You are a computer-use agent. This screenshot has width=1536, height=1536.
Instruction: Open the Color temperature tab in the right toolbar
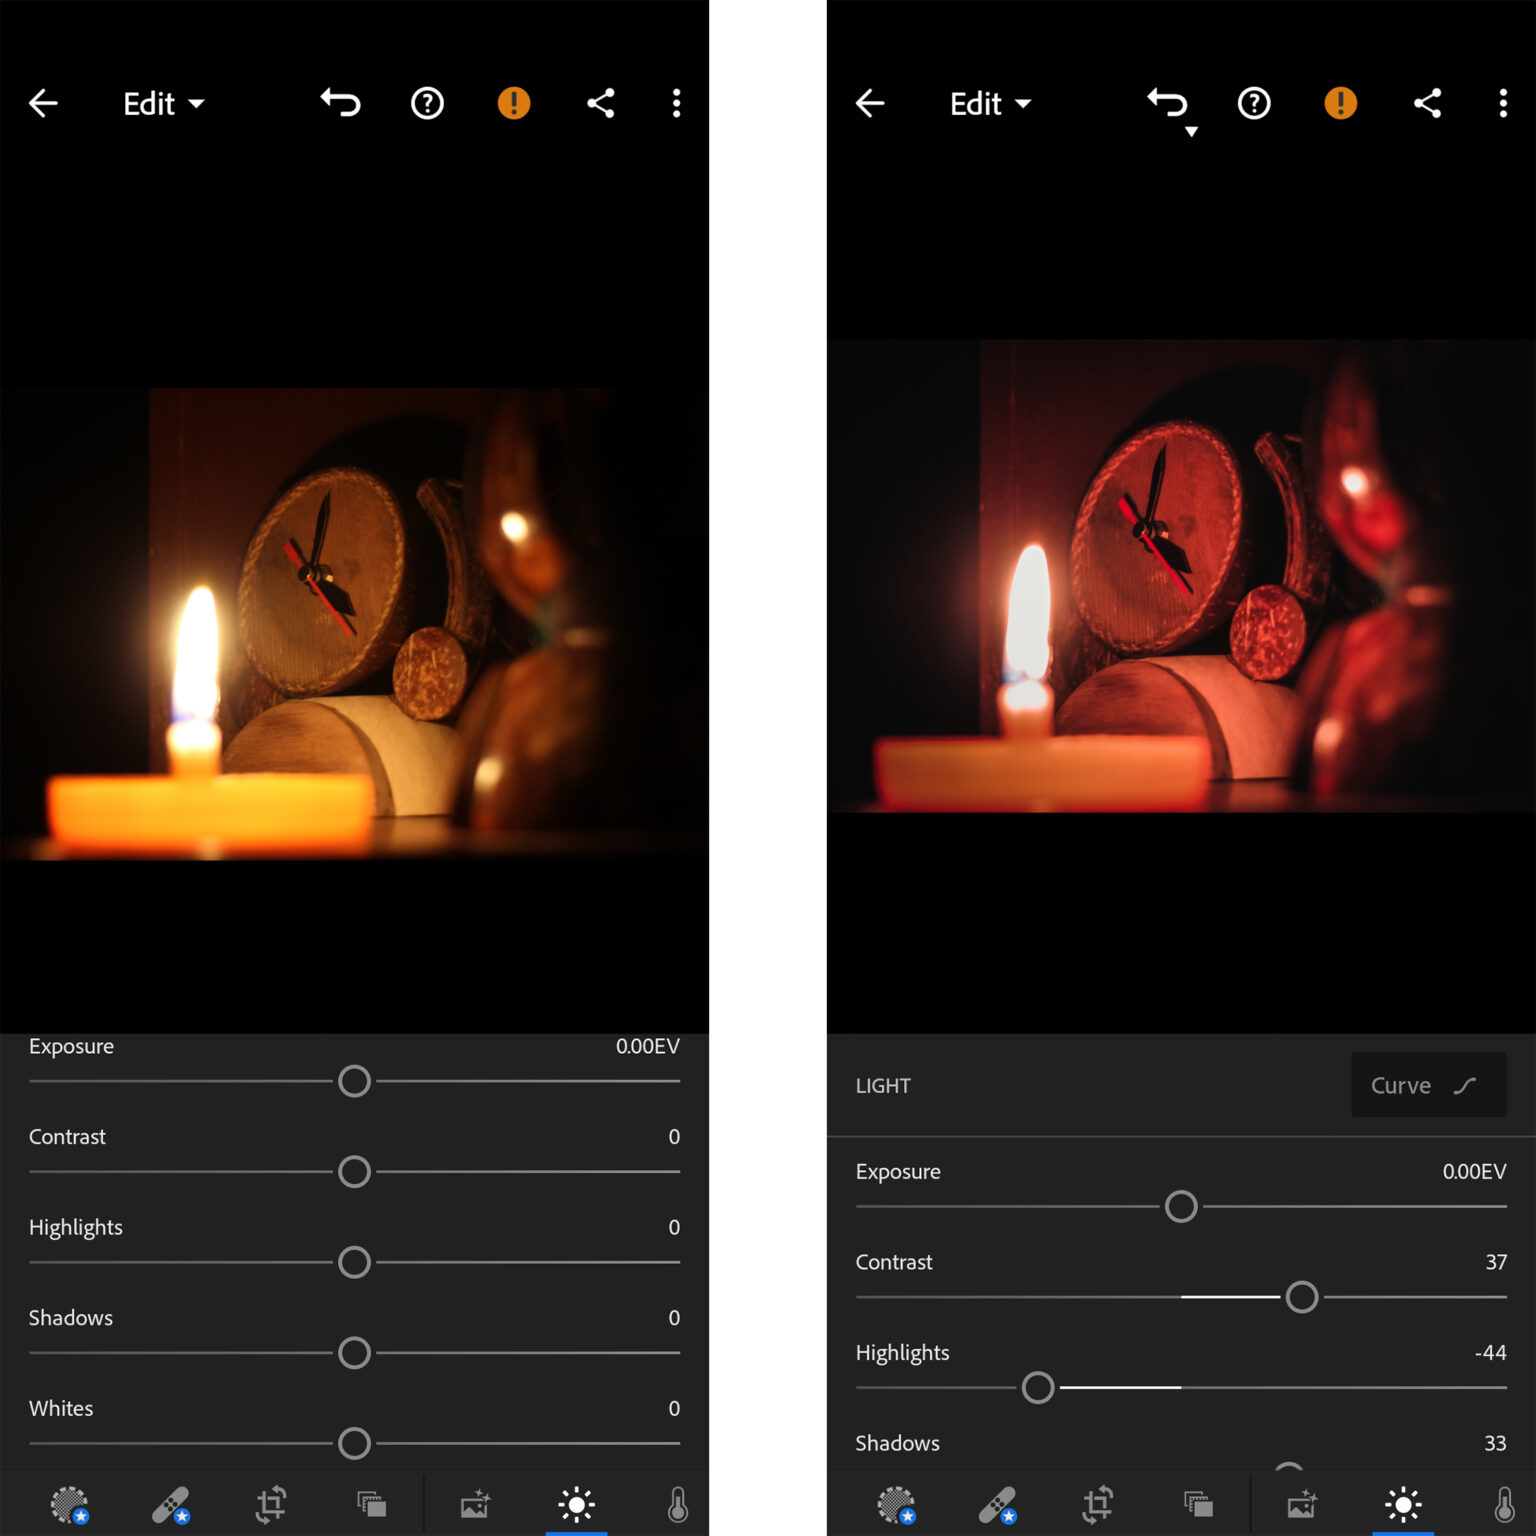(x=1504, y=1504)
